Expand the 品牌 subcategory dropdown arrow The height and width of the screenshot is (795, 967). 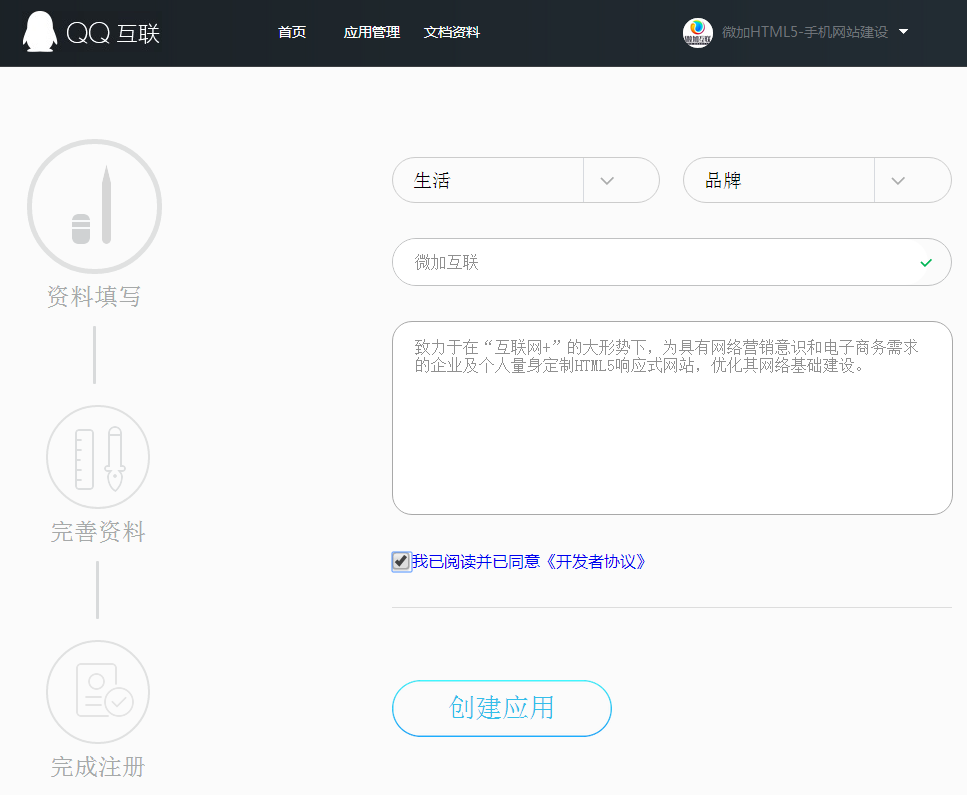pos(898,181)
